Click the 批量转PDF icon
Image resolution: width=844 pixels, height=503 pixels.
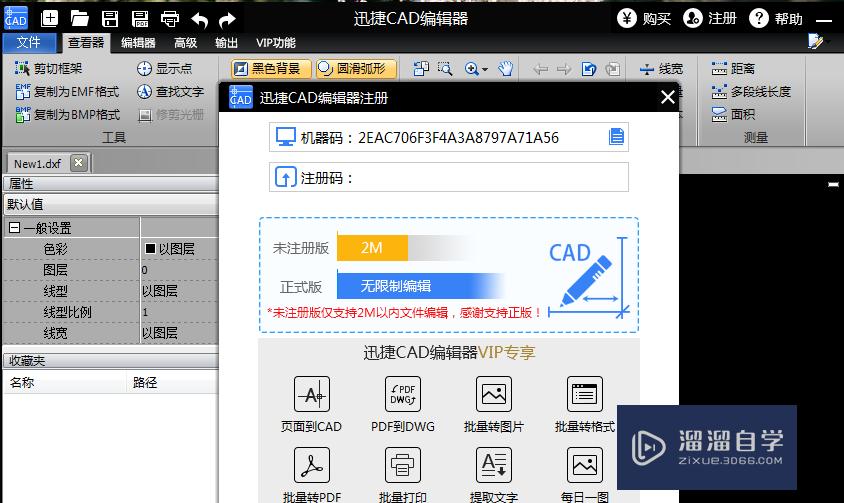click(312, 465)
